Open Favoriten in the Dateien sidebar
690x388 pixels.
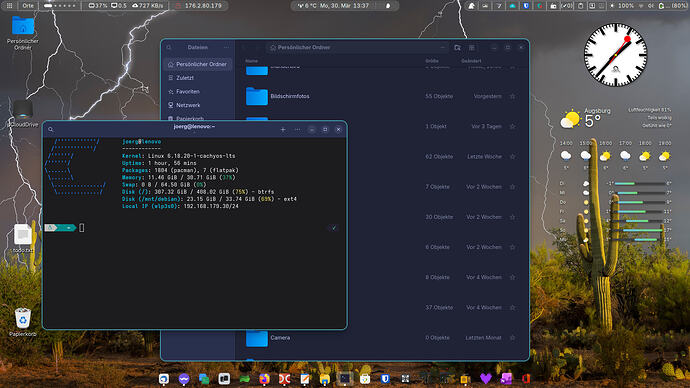click(197, 92)
